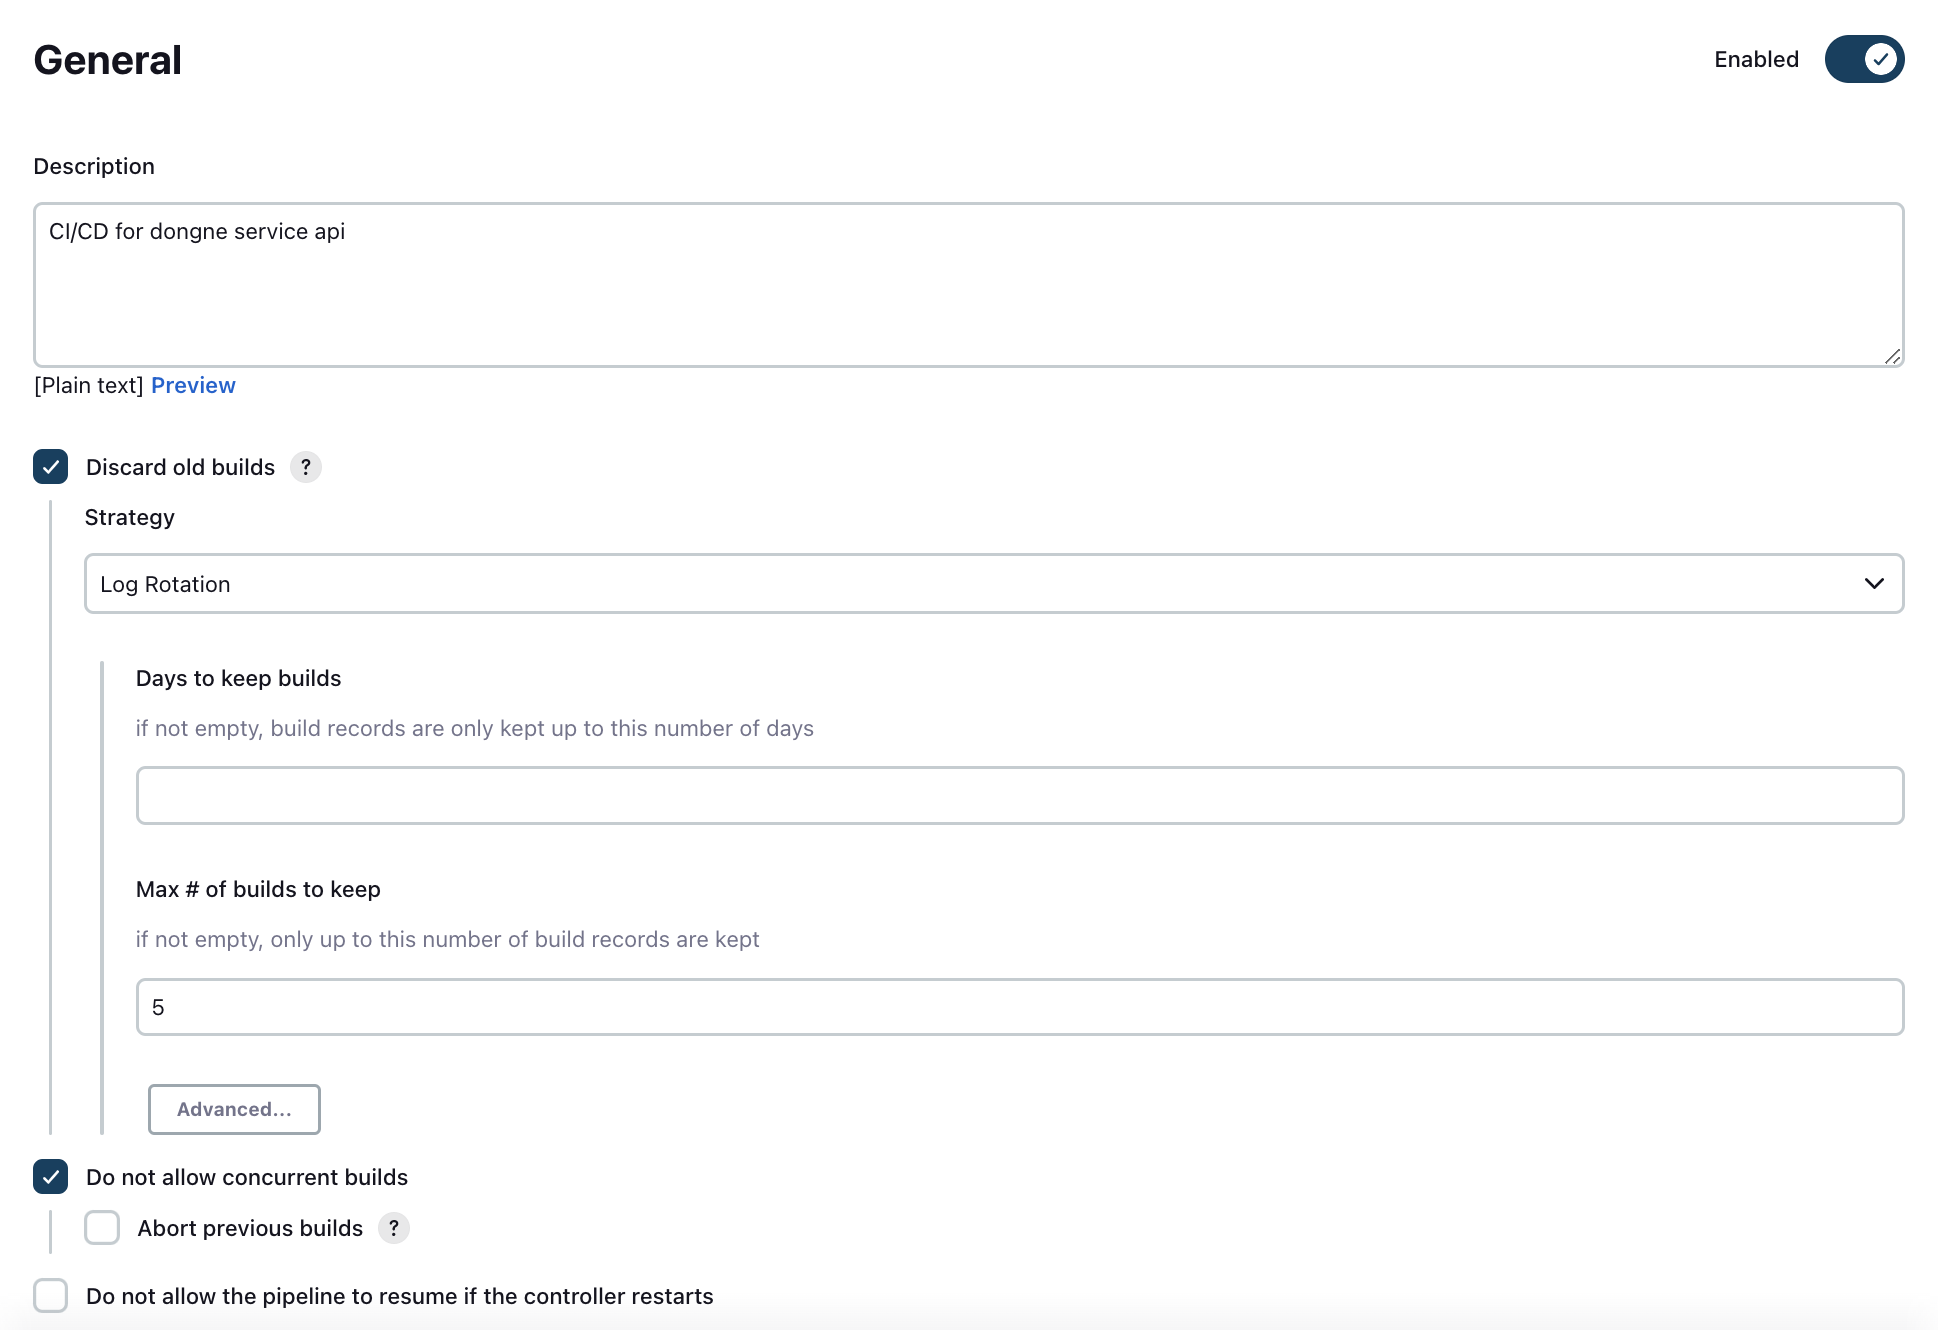Screen dimensions: 1938x1330
Task: Click the Enabled label text
Action: click(x=1756, y=59)
